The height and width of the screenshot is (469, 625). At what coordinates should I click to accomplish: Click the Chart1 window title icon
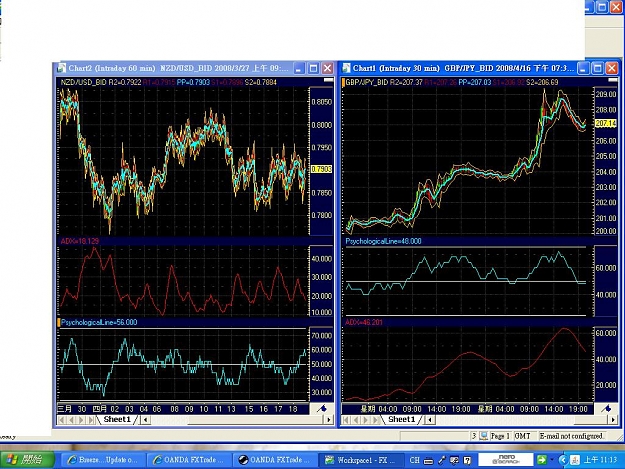point(346,68)
